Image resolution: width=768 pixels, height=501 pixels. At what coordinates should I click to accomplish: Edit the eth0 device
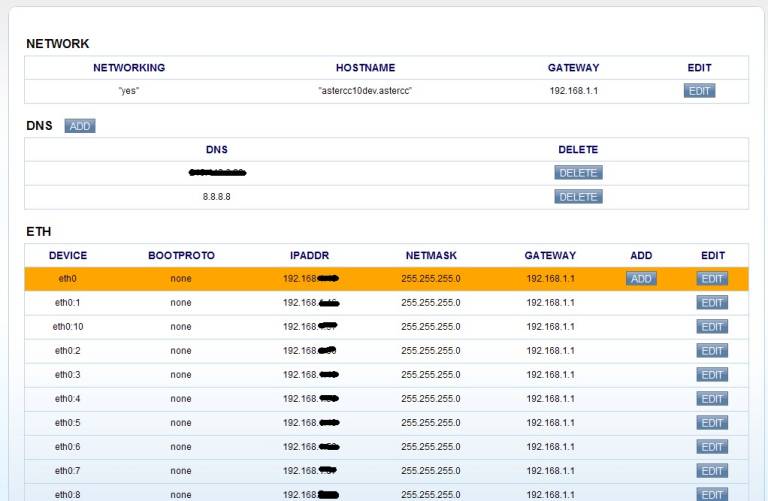pos(712,279)
